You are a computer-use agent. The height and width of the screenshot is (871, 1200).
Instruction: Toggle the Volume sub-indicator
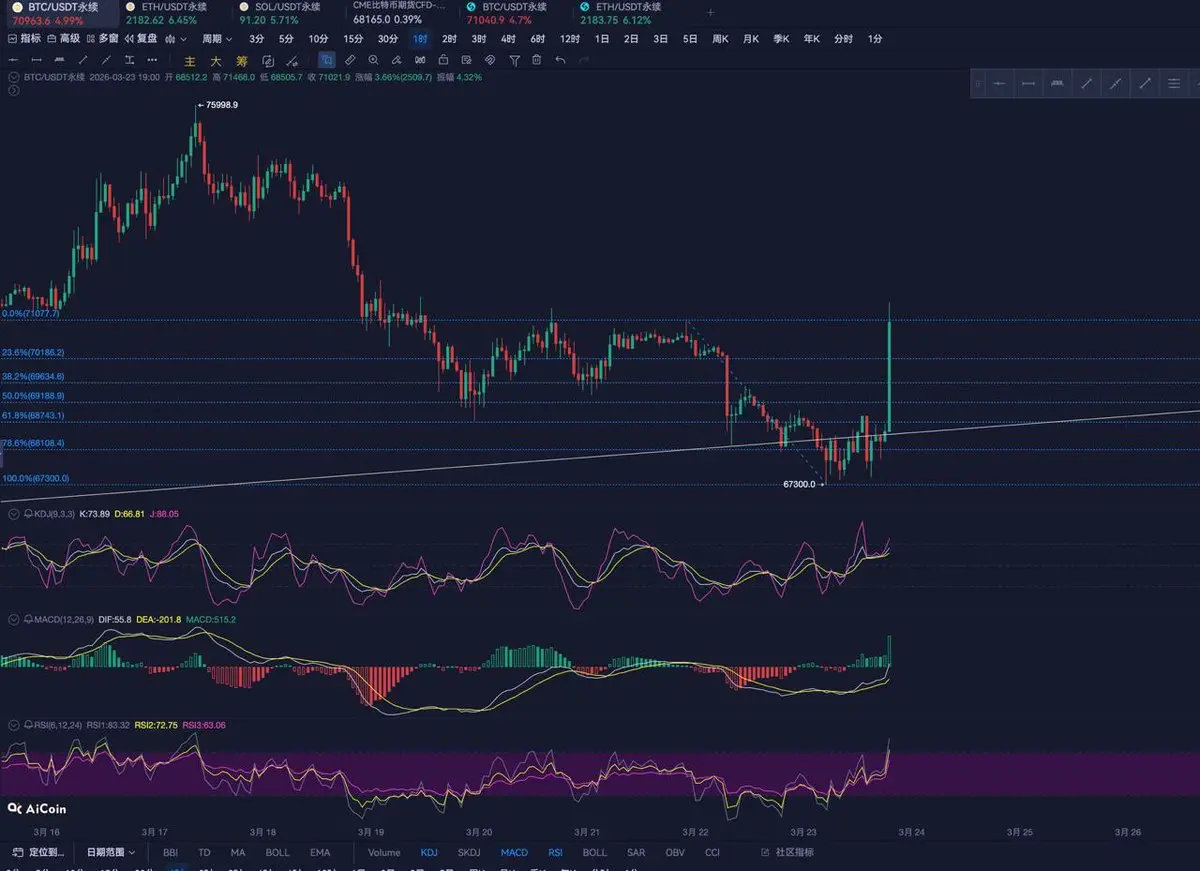pos(384,853)
